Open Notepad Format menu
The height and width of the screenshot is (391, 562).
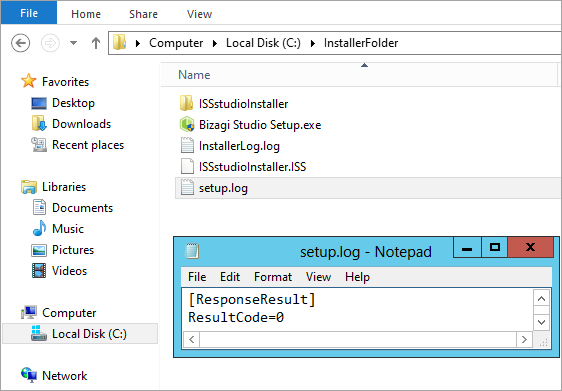[x=273, y=277]
